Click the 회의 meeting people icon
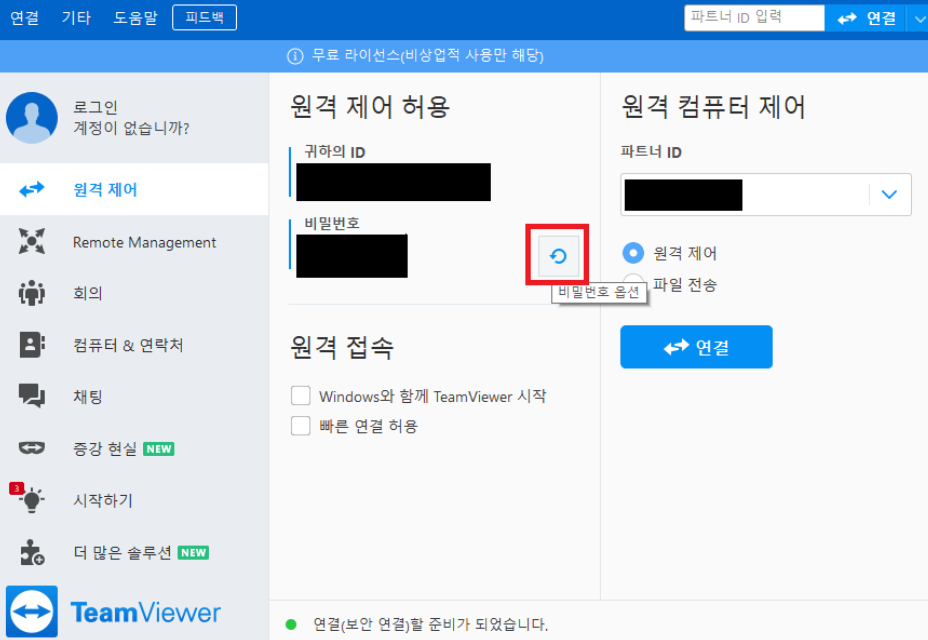 tap(32, 293)
